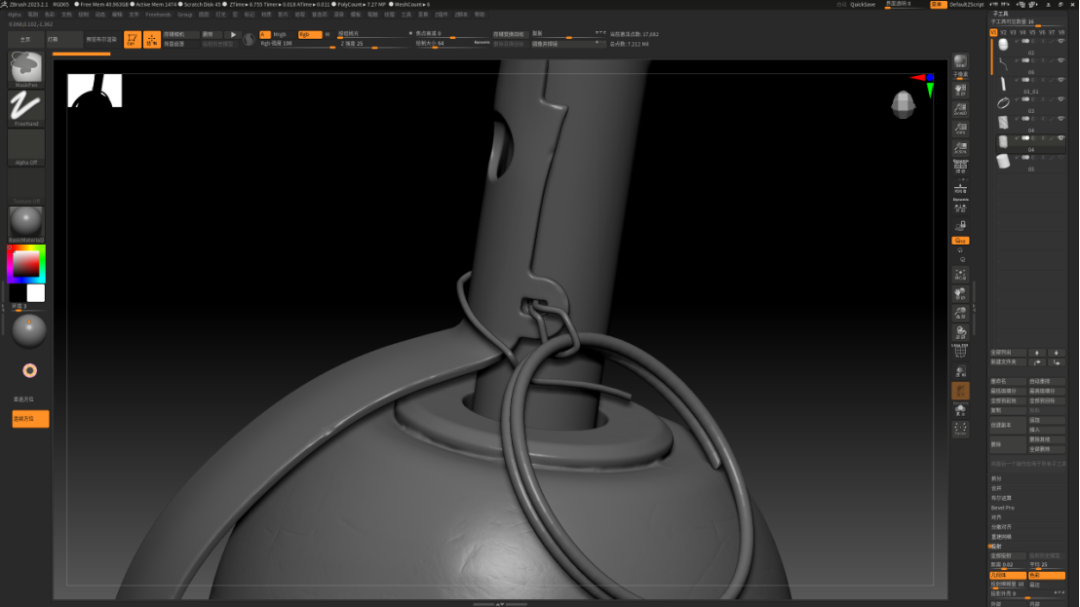This screenshot has height=607, width=1080.
Task: Toggle the floor grid icon
Action: (x=960, y=188)
